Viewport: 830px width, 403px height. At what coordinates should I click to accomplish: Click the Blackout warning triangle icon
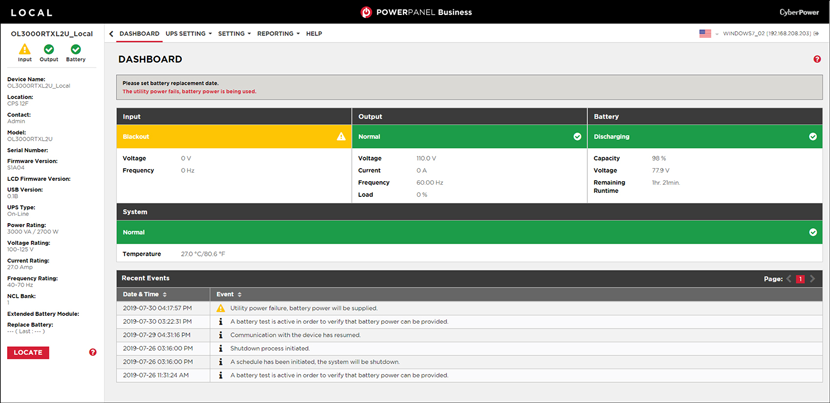coord(341,136)
